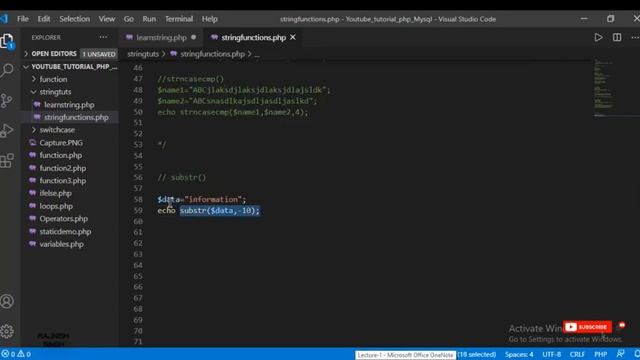Click the 18 selected status entry
This screenshot has height=360, width=640.
[477, 354]
